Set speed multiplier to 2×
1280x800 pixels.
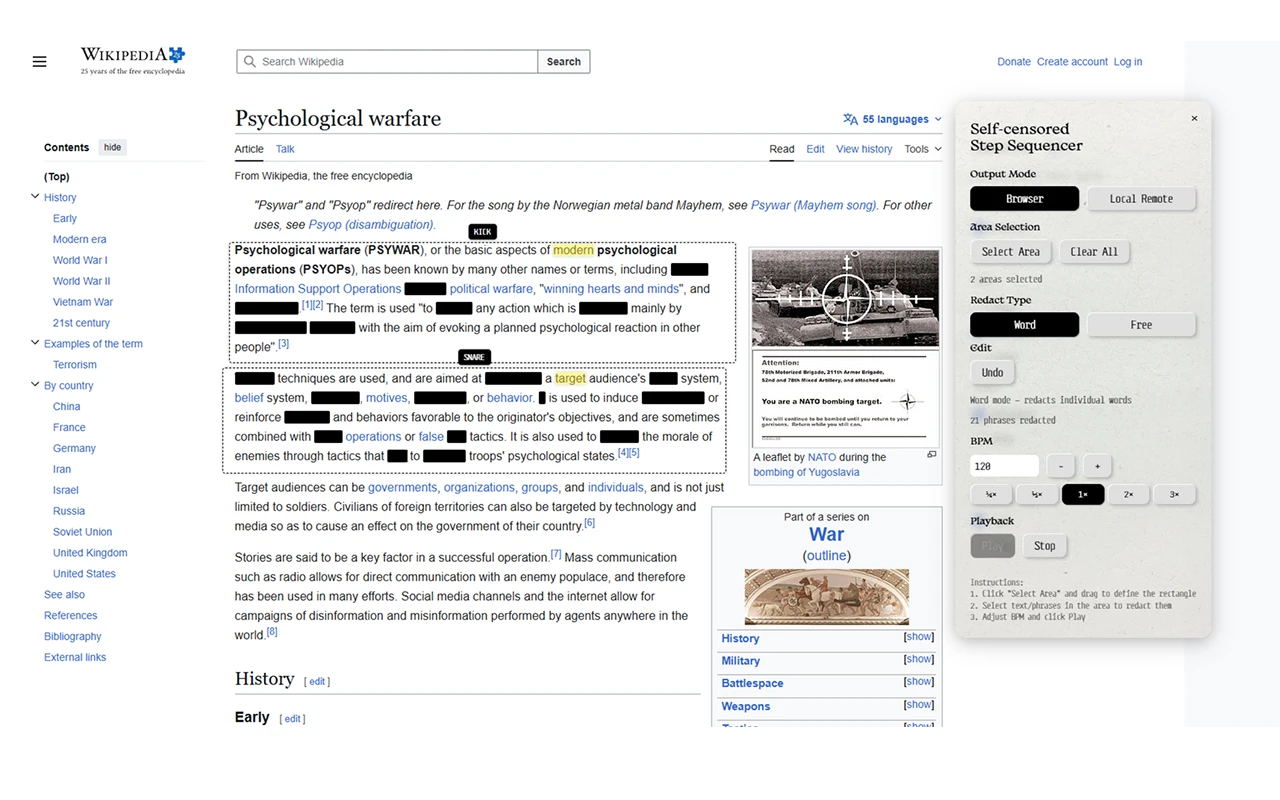pyautogui.click(x=1129, y=494)
